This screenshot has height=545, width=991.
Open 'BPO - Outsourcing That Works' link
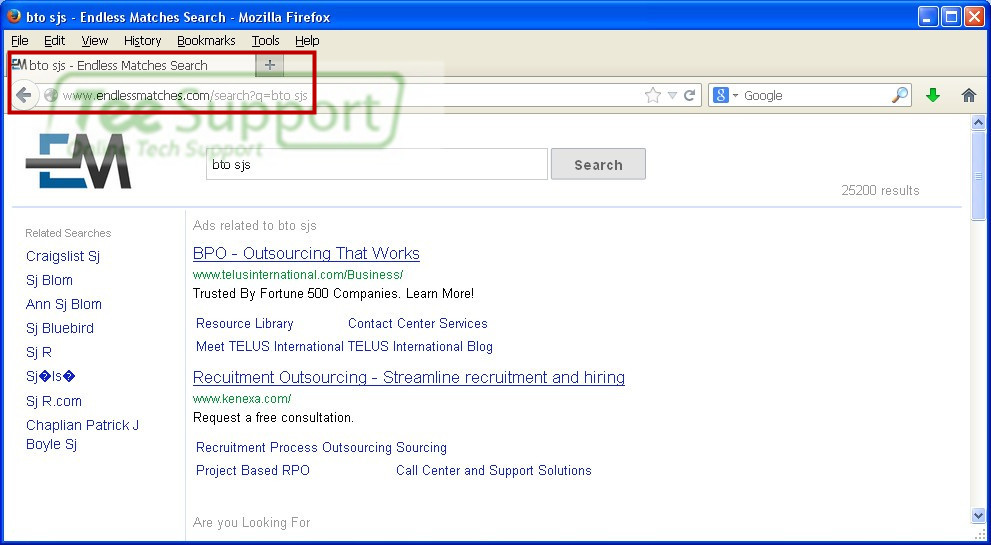(306, 254)
